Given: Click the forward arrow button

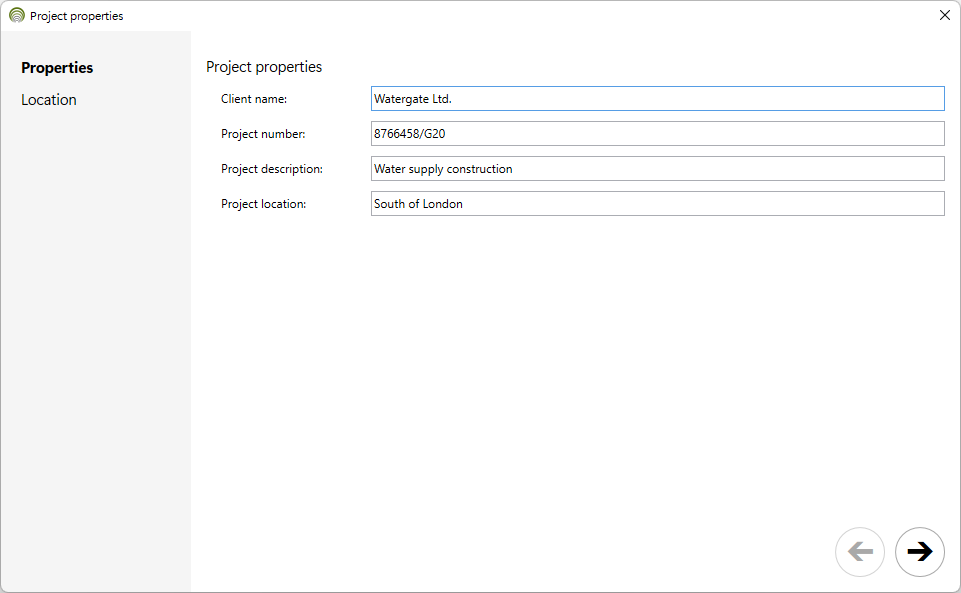Looking at the screenshot, I should coord(919,551).
